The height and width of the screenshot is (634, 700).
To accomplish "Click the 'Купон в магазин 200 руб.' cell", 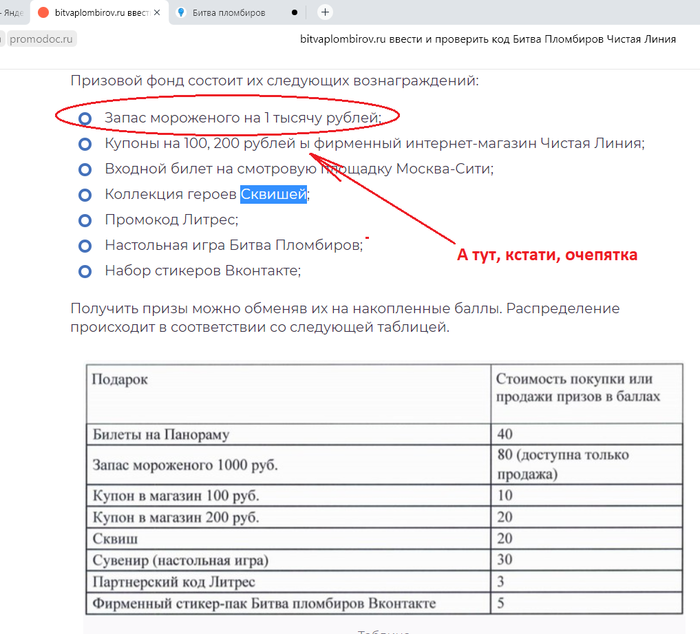I will point(288,517).
